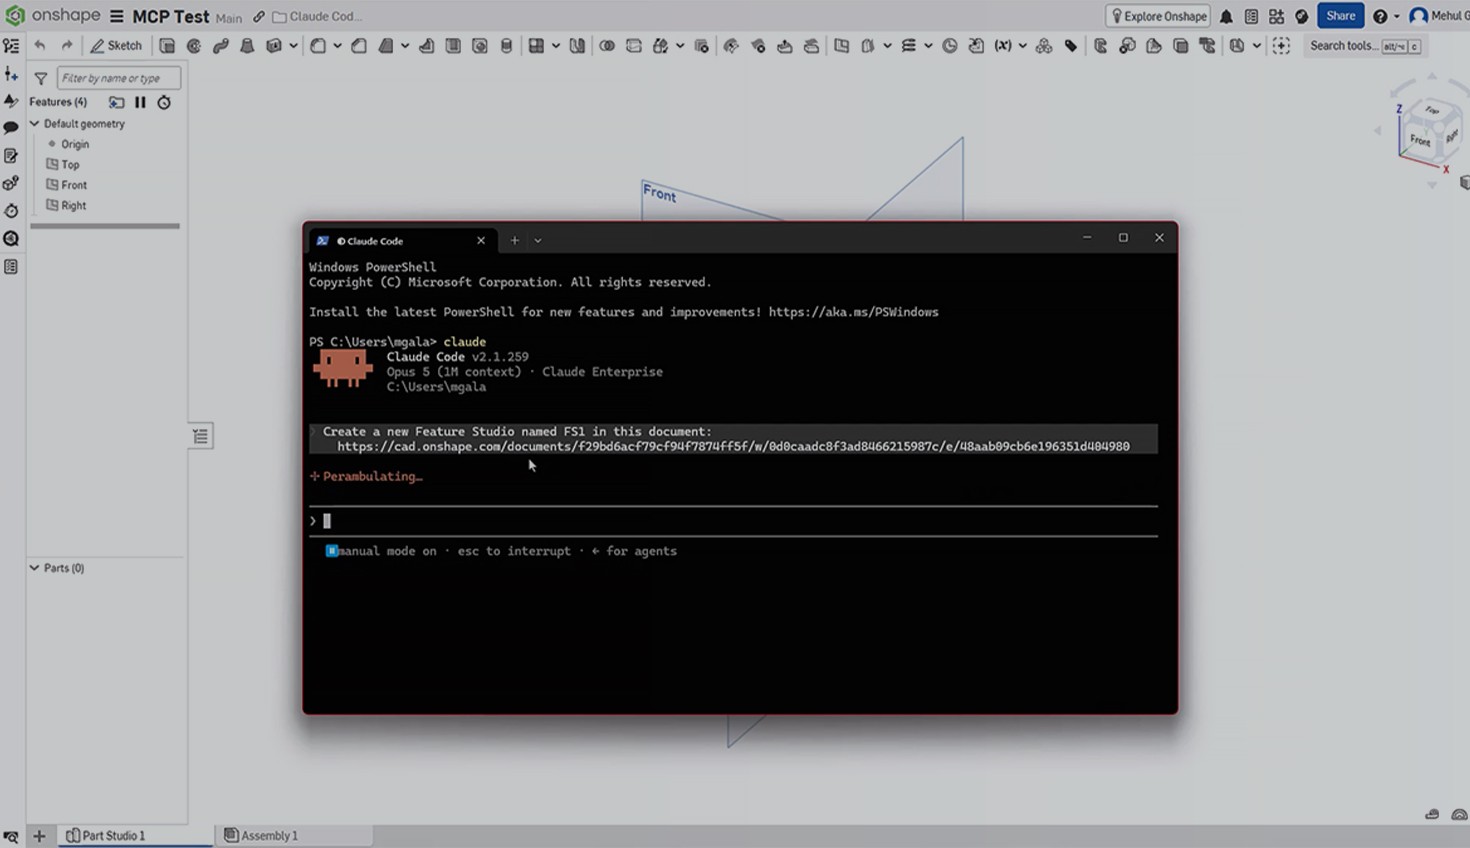Select the Chamfer tool icon

click(359, 46)
